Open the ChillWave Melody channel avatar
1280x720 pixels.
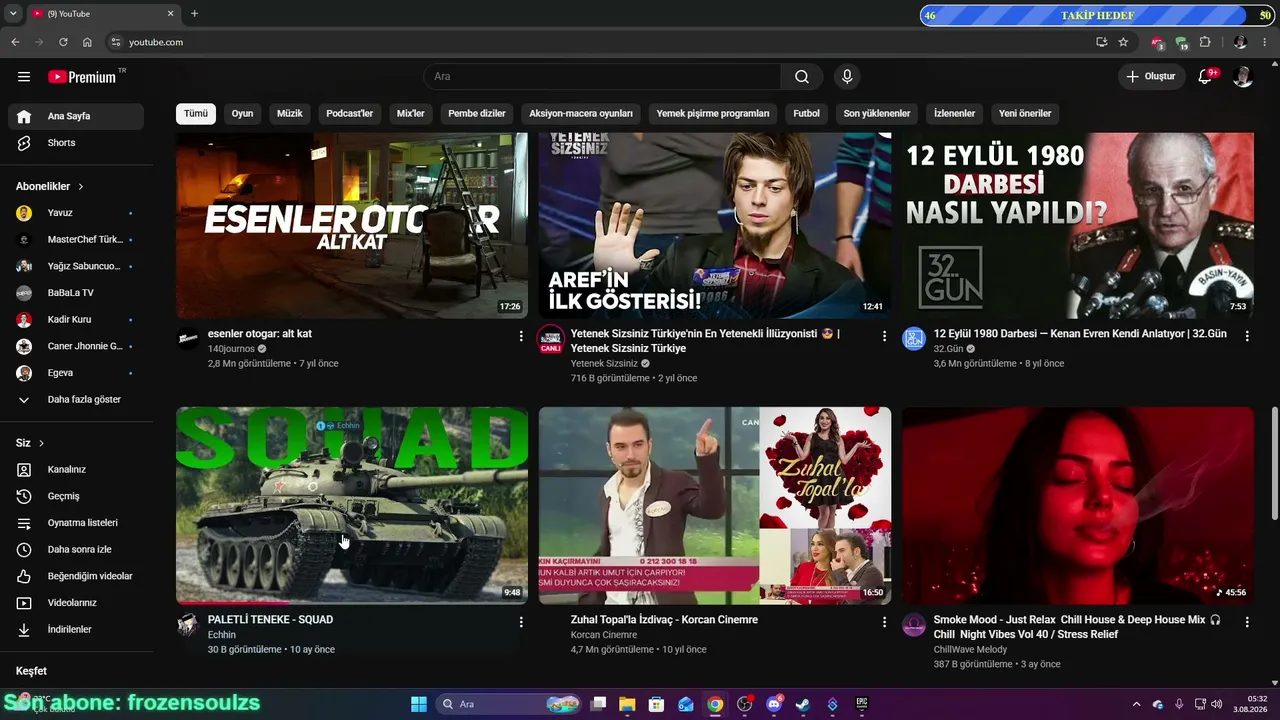tap(914, 626)
